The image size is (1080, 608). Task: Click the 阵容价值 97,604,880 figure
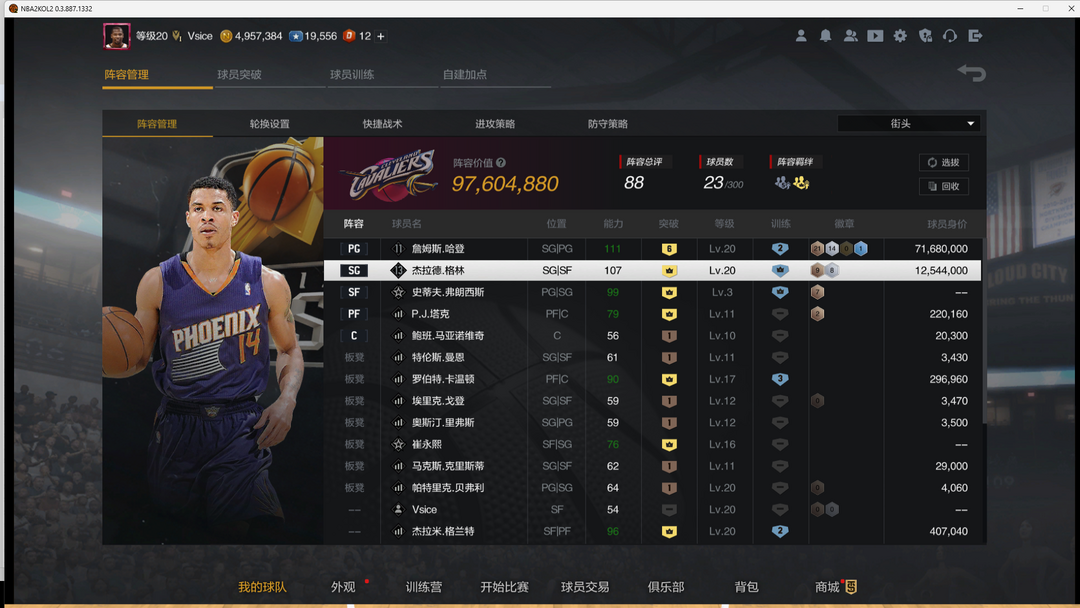pos(505,184)
